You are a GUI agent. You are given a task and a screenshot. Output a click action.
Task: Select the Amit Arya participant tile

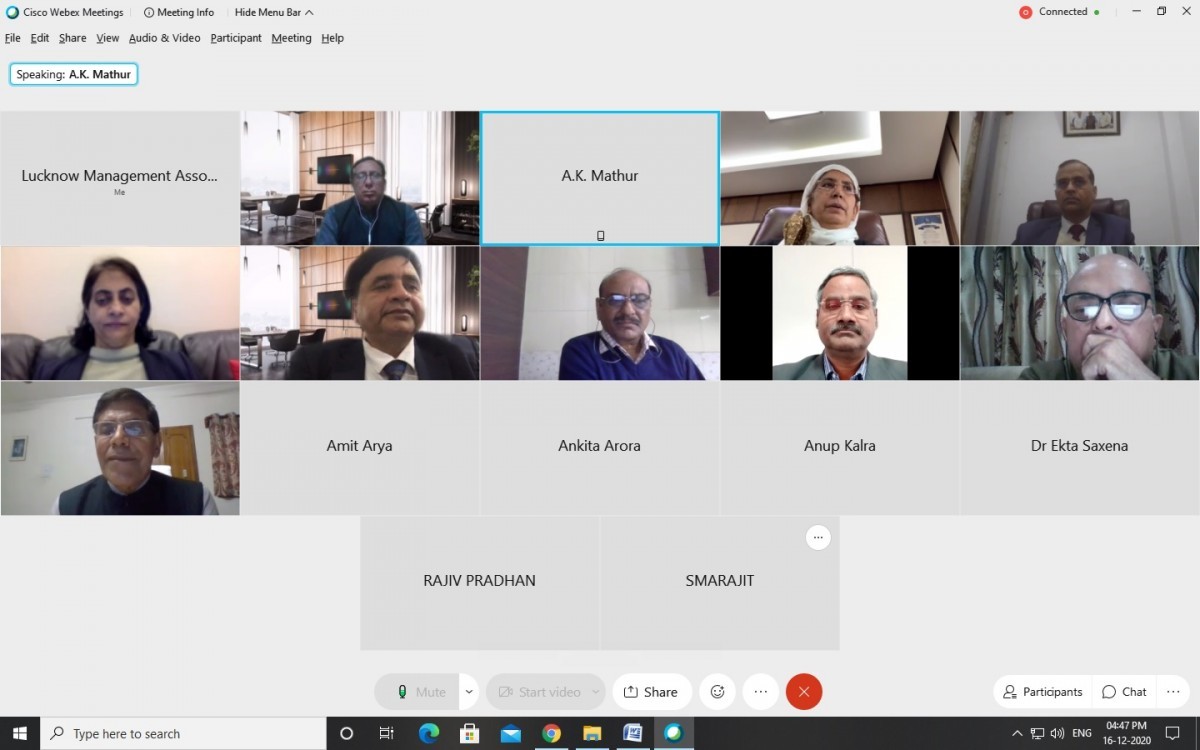tap(360, 448)
